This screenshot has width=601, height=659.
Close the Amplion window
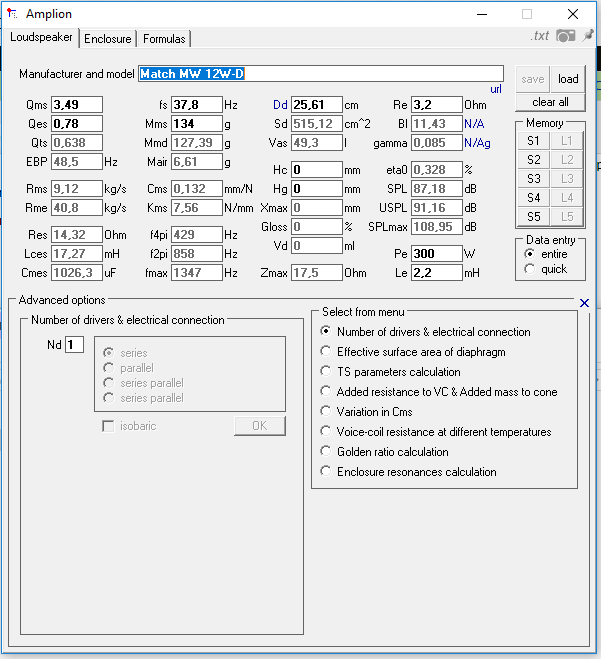(572, 14)
